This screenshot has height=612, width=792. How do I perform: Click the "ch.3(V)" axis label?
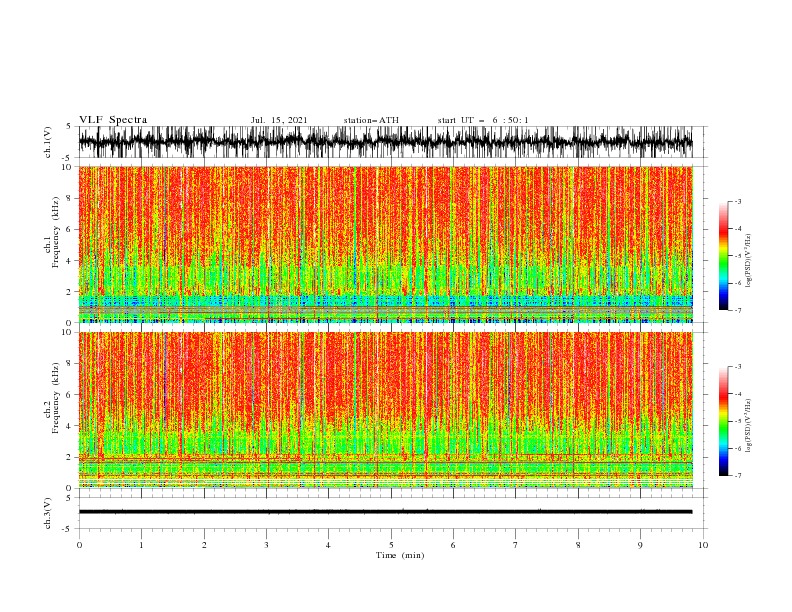click(x=48, y=513)
